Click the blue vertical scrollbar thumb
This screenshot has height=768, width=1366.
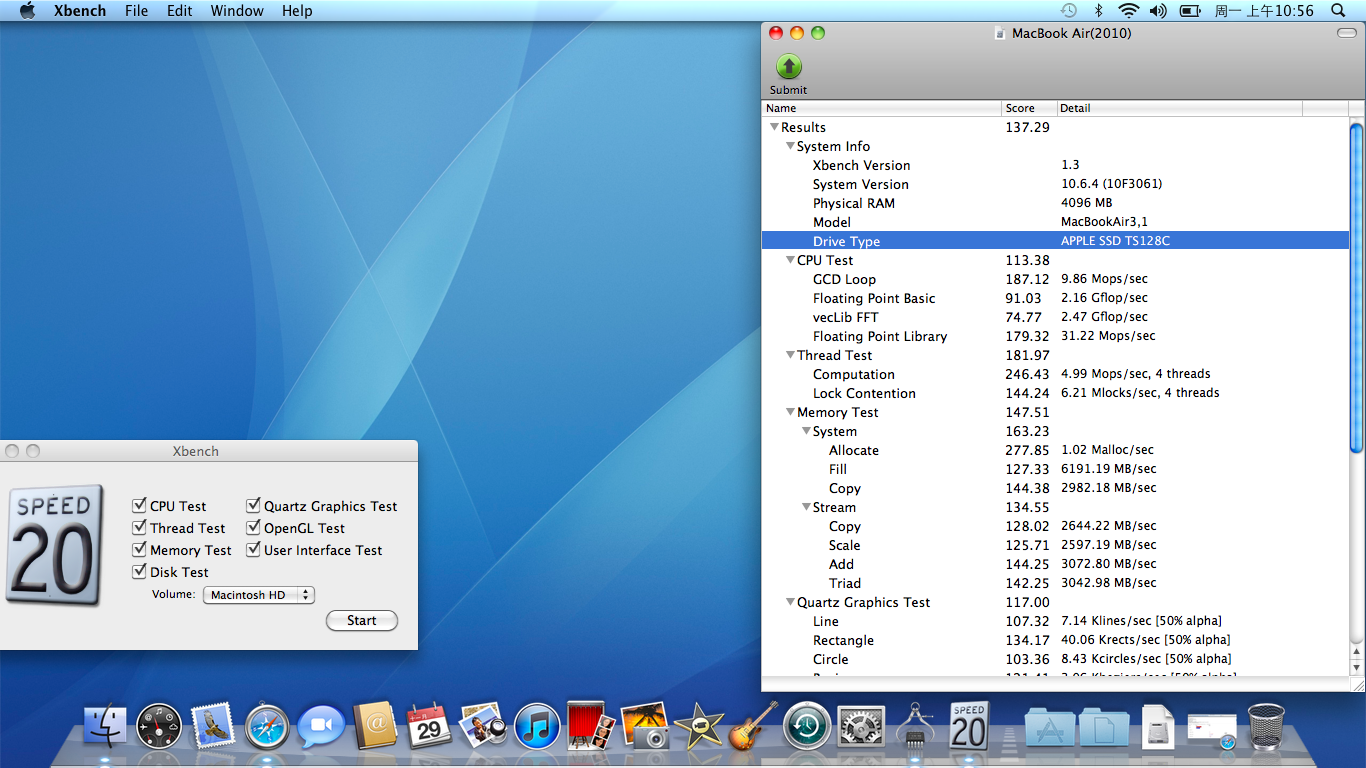point(1356,286)
